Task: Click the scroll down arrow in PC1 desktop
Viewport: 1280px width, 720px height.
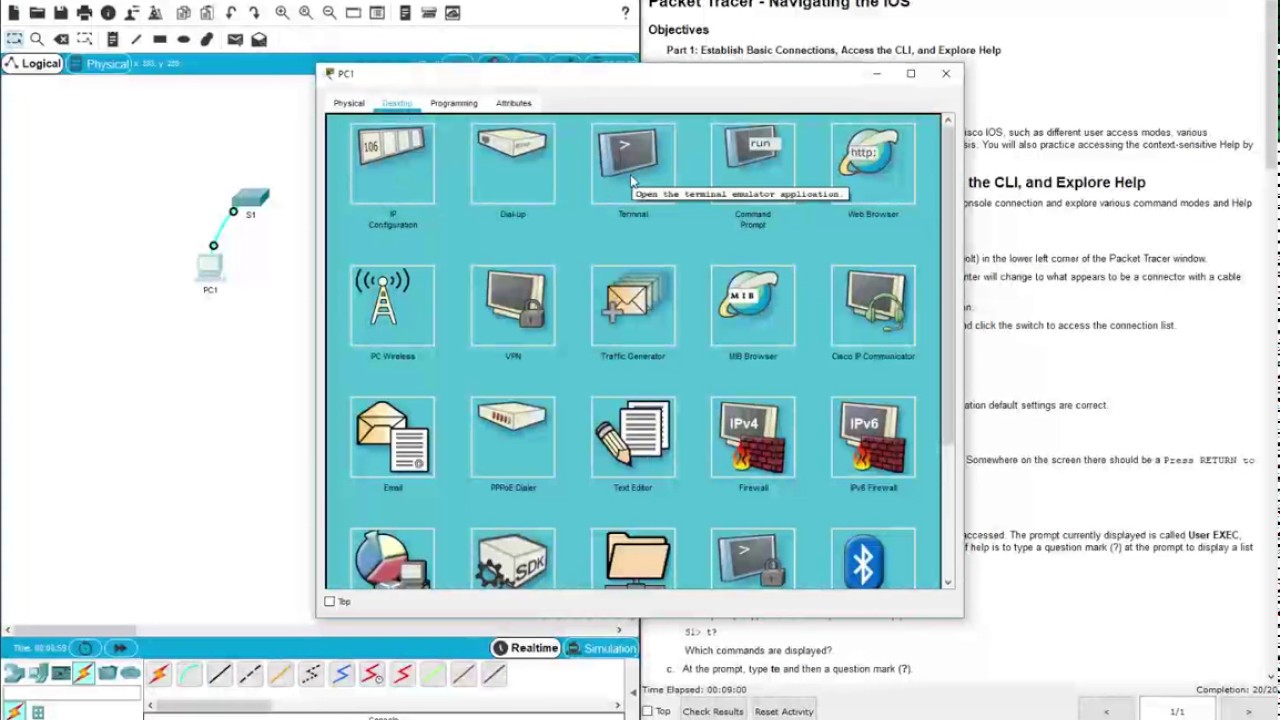Action: (947, 581)
